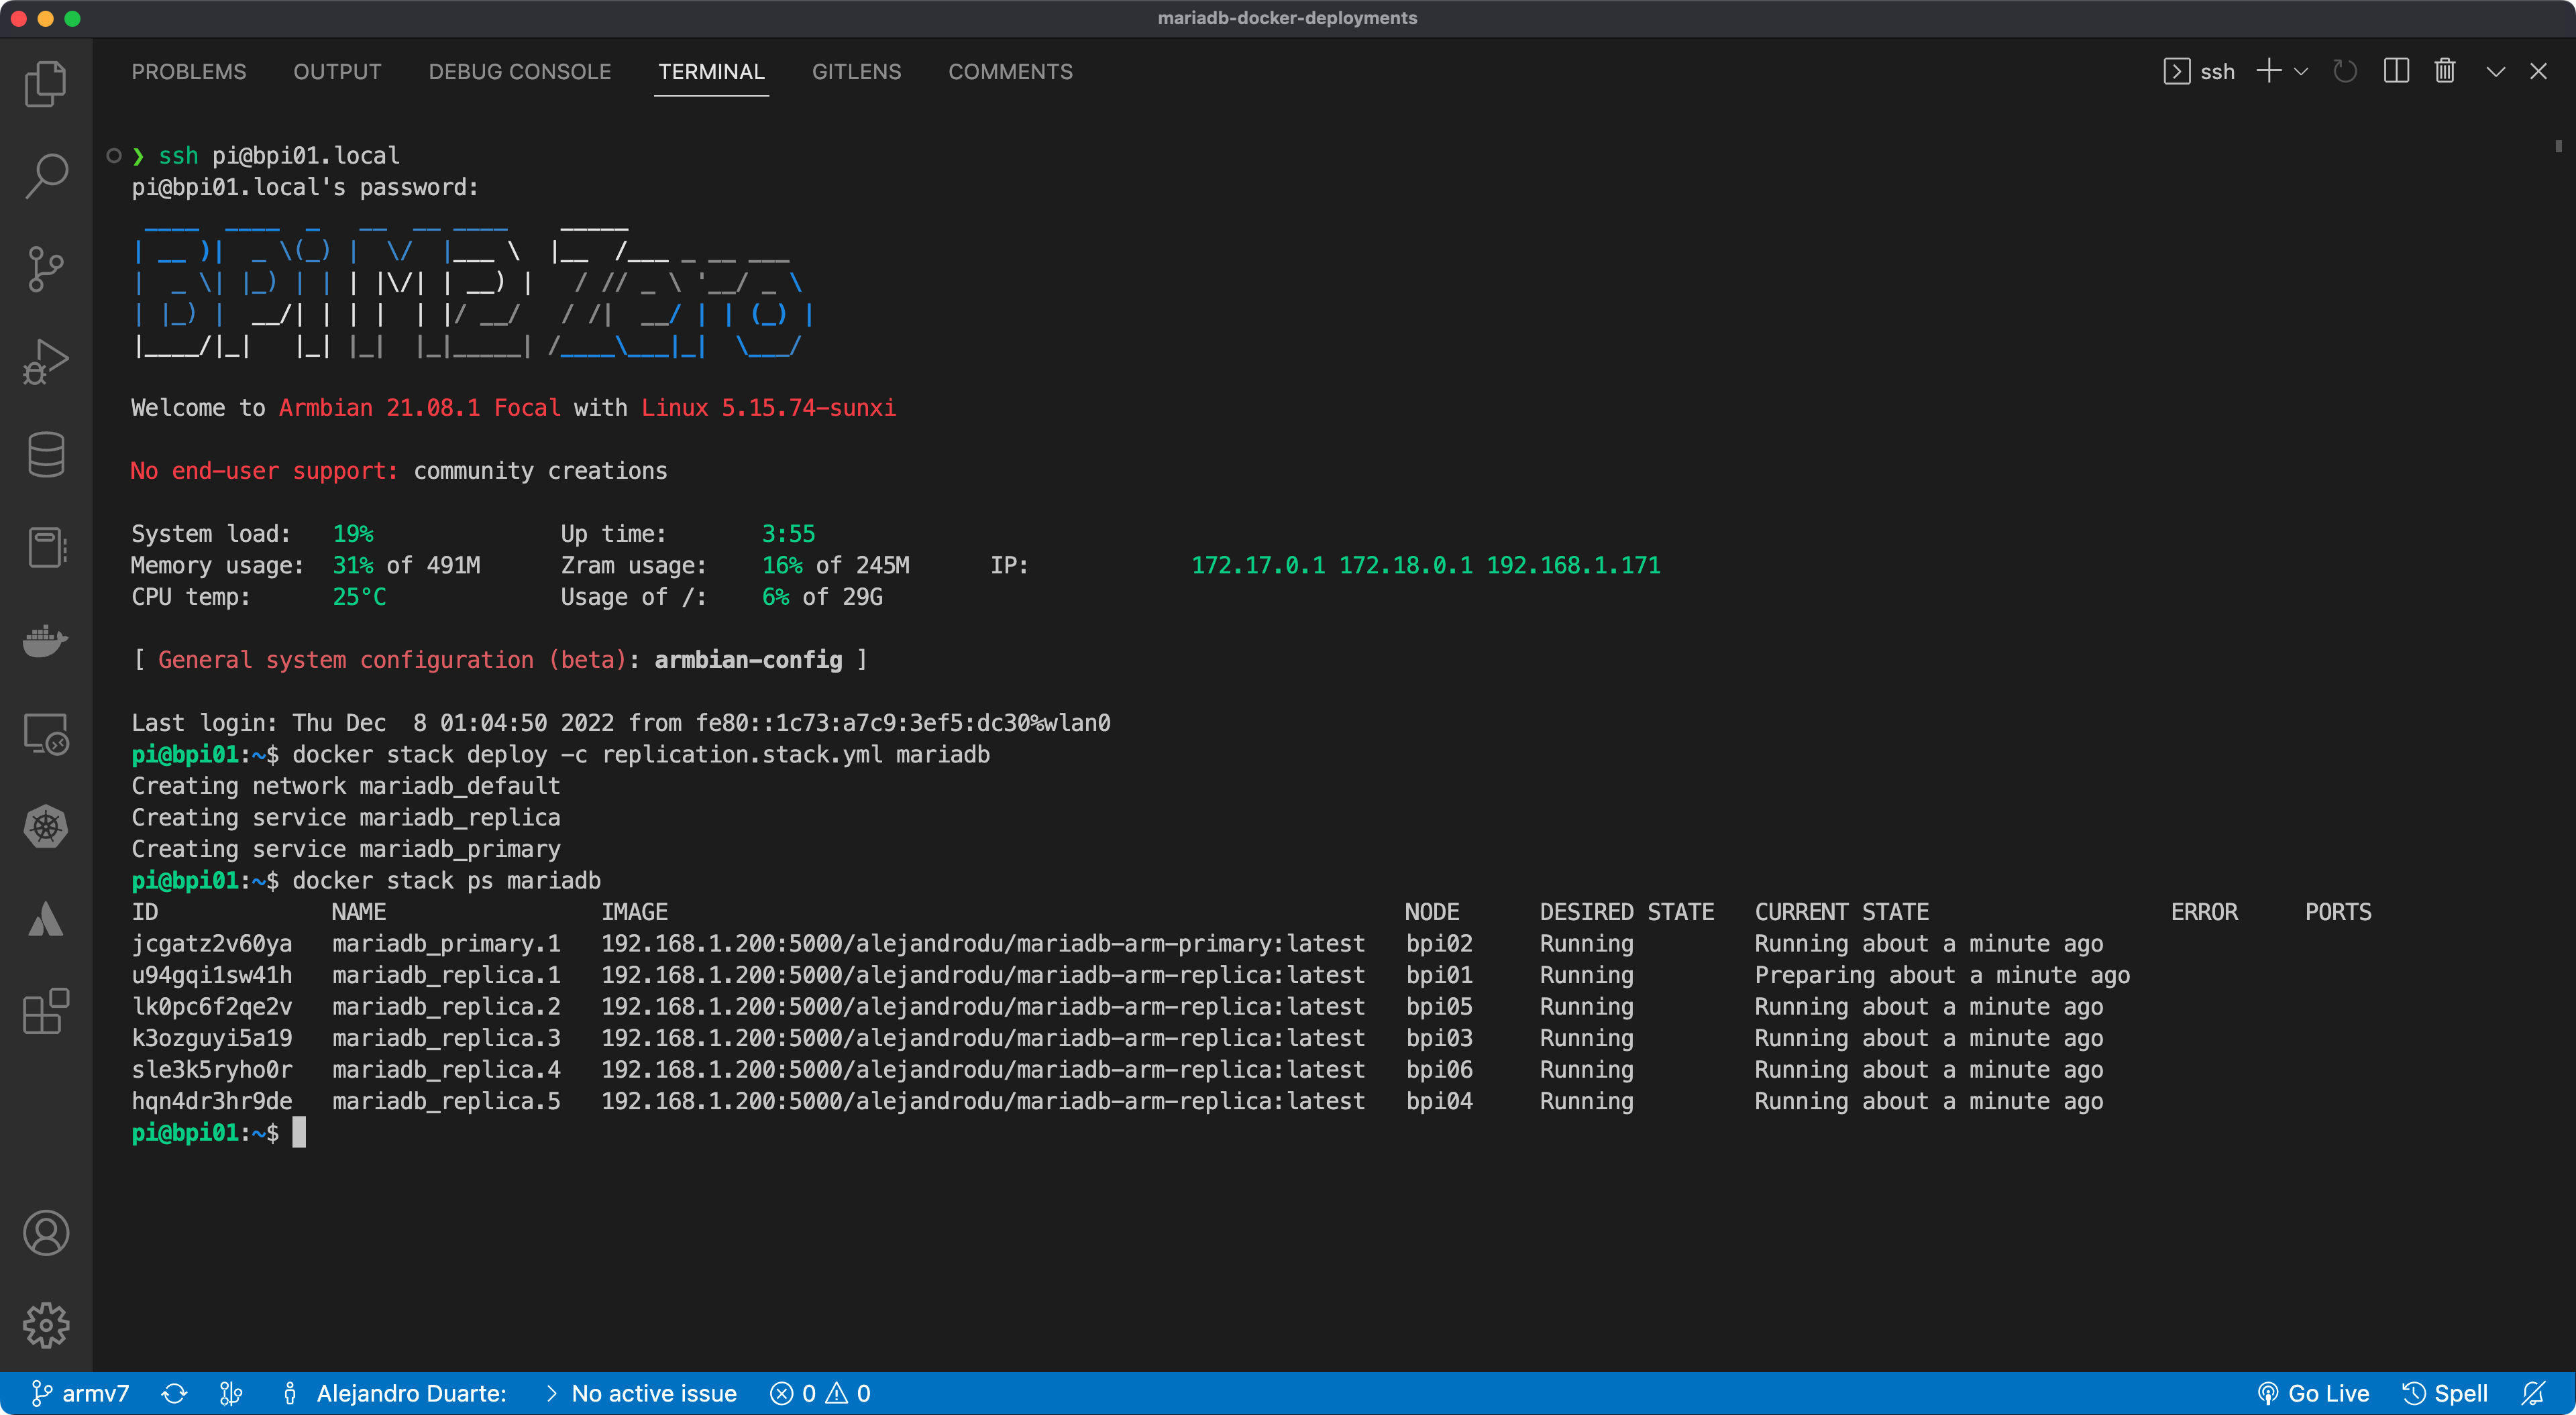Click terminal scrollbar on right edge
Image resolution: width=2576 pixels, height=1415 pixels.
(x=2558, y=147)
